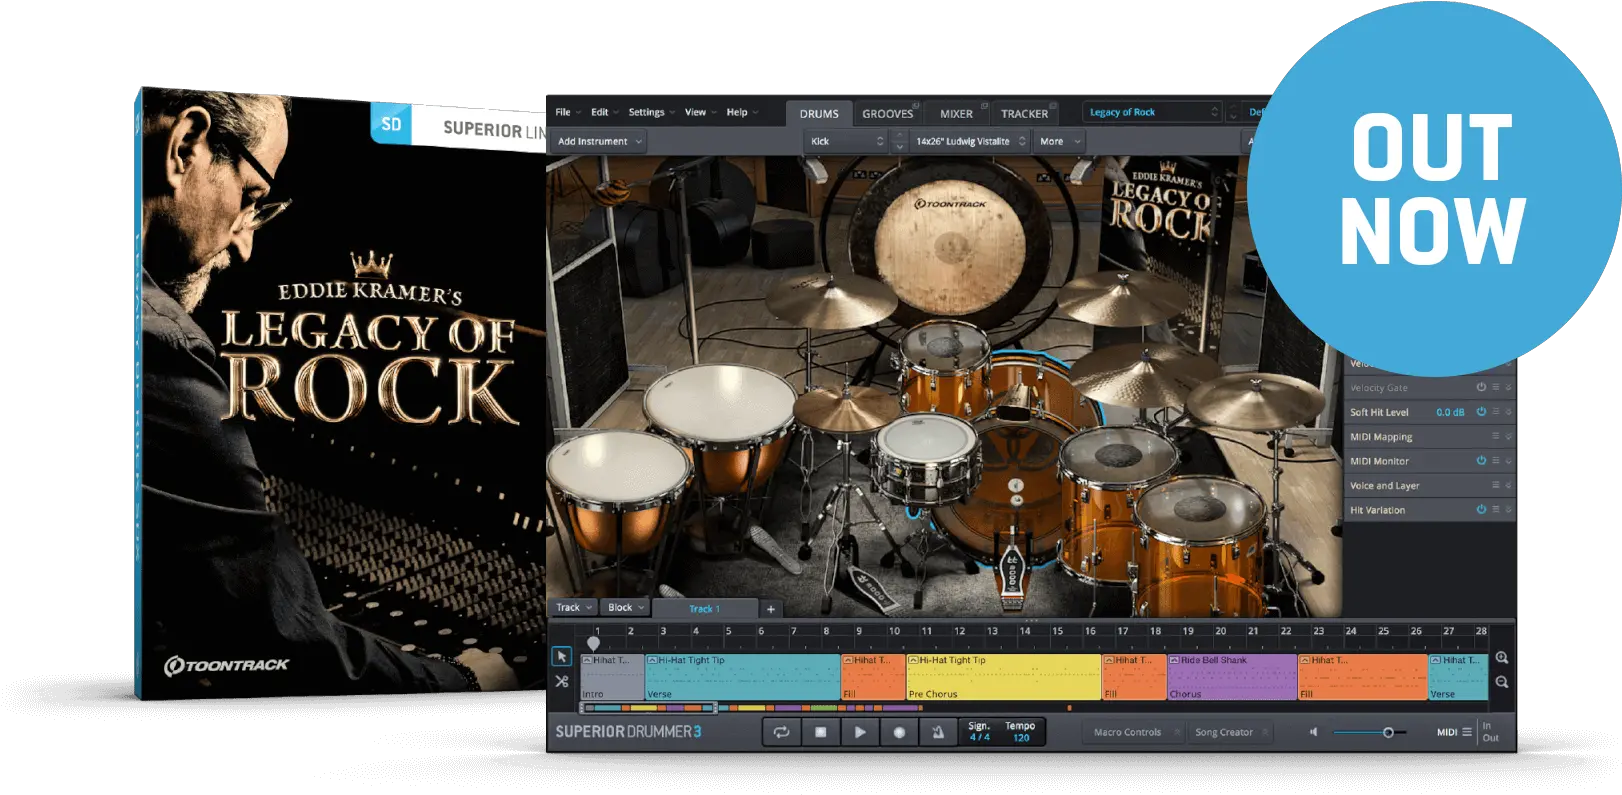
Task: Switch to the GROOVES tab
Action: (887, 113)
